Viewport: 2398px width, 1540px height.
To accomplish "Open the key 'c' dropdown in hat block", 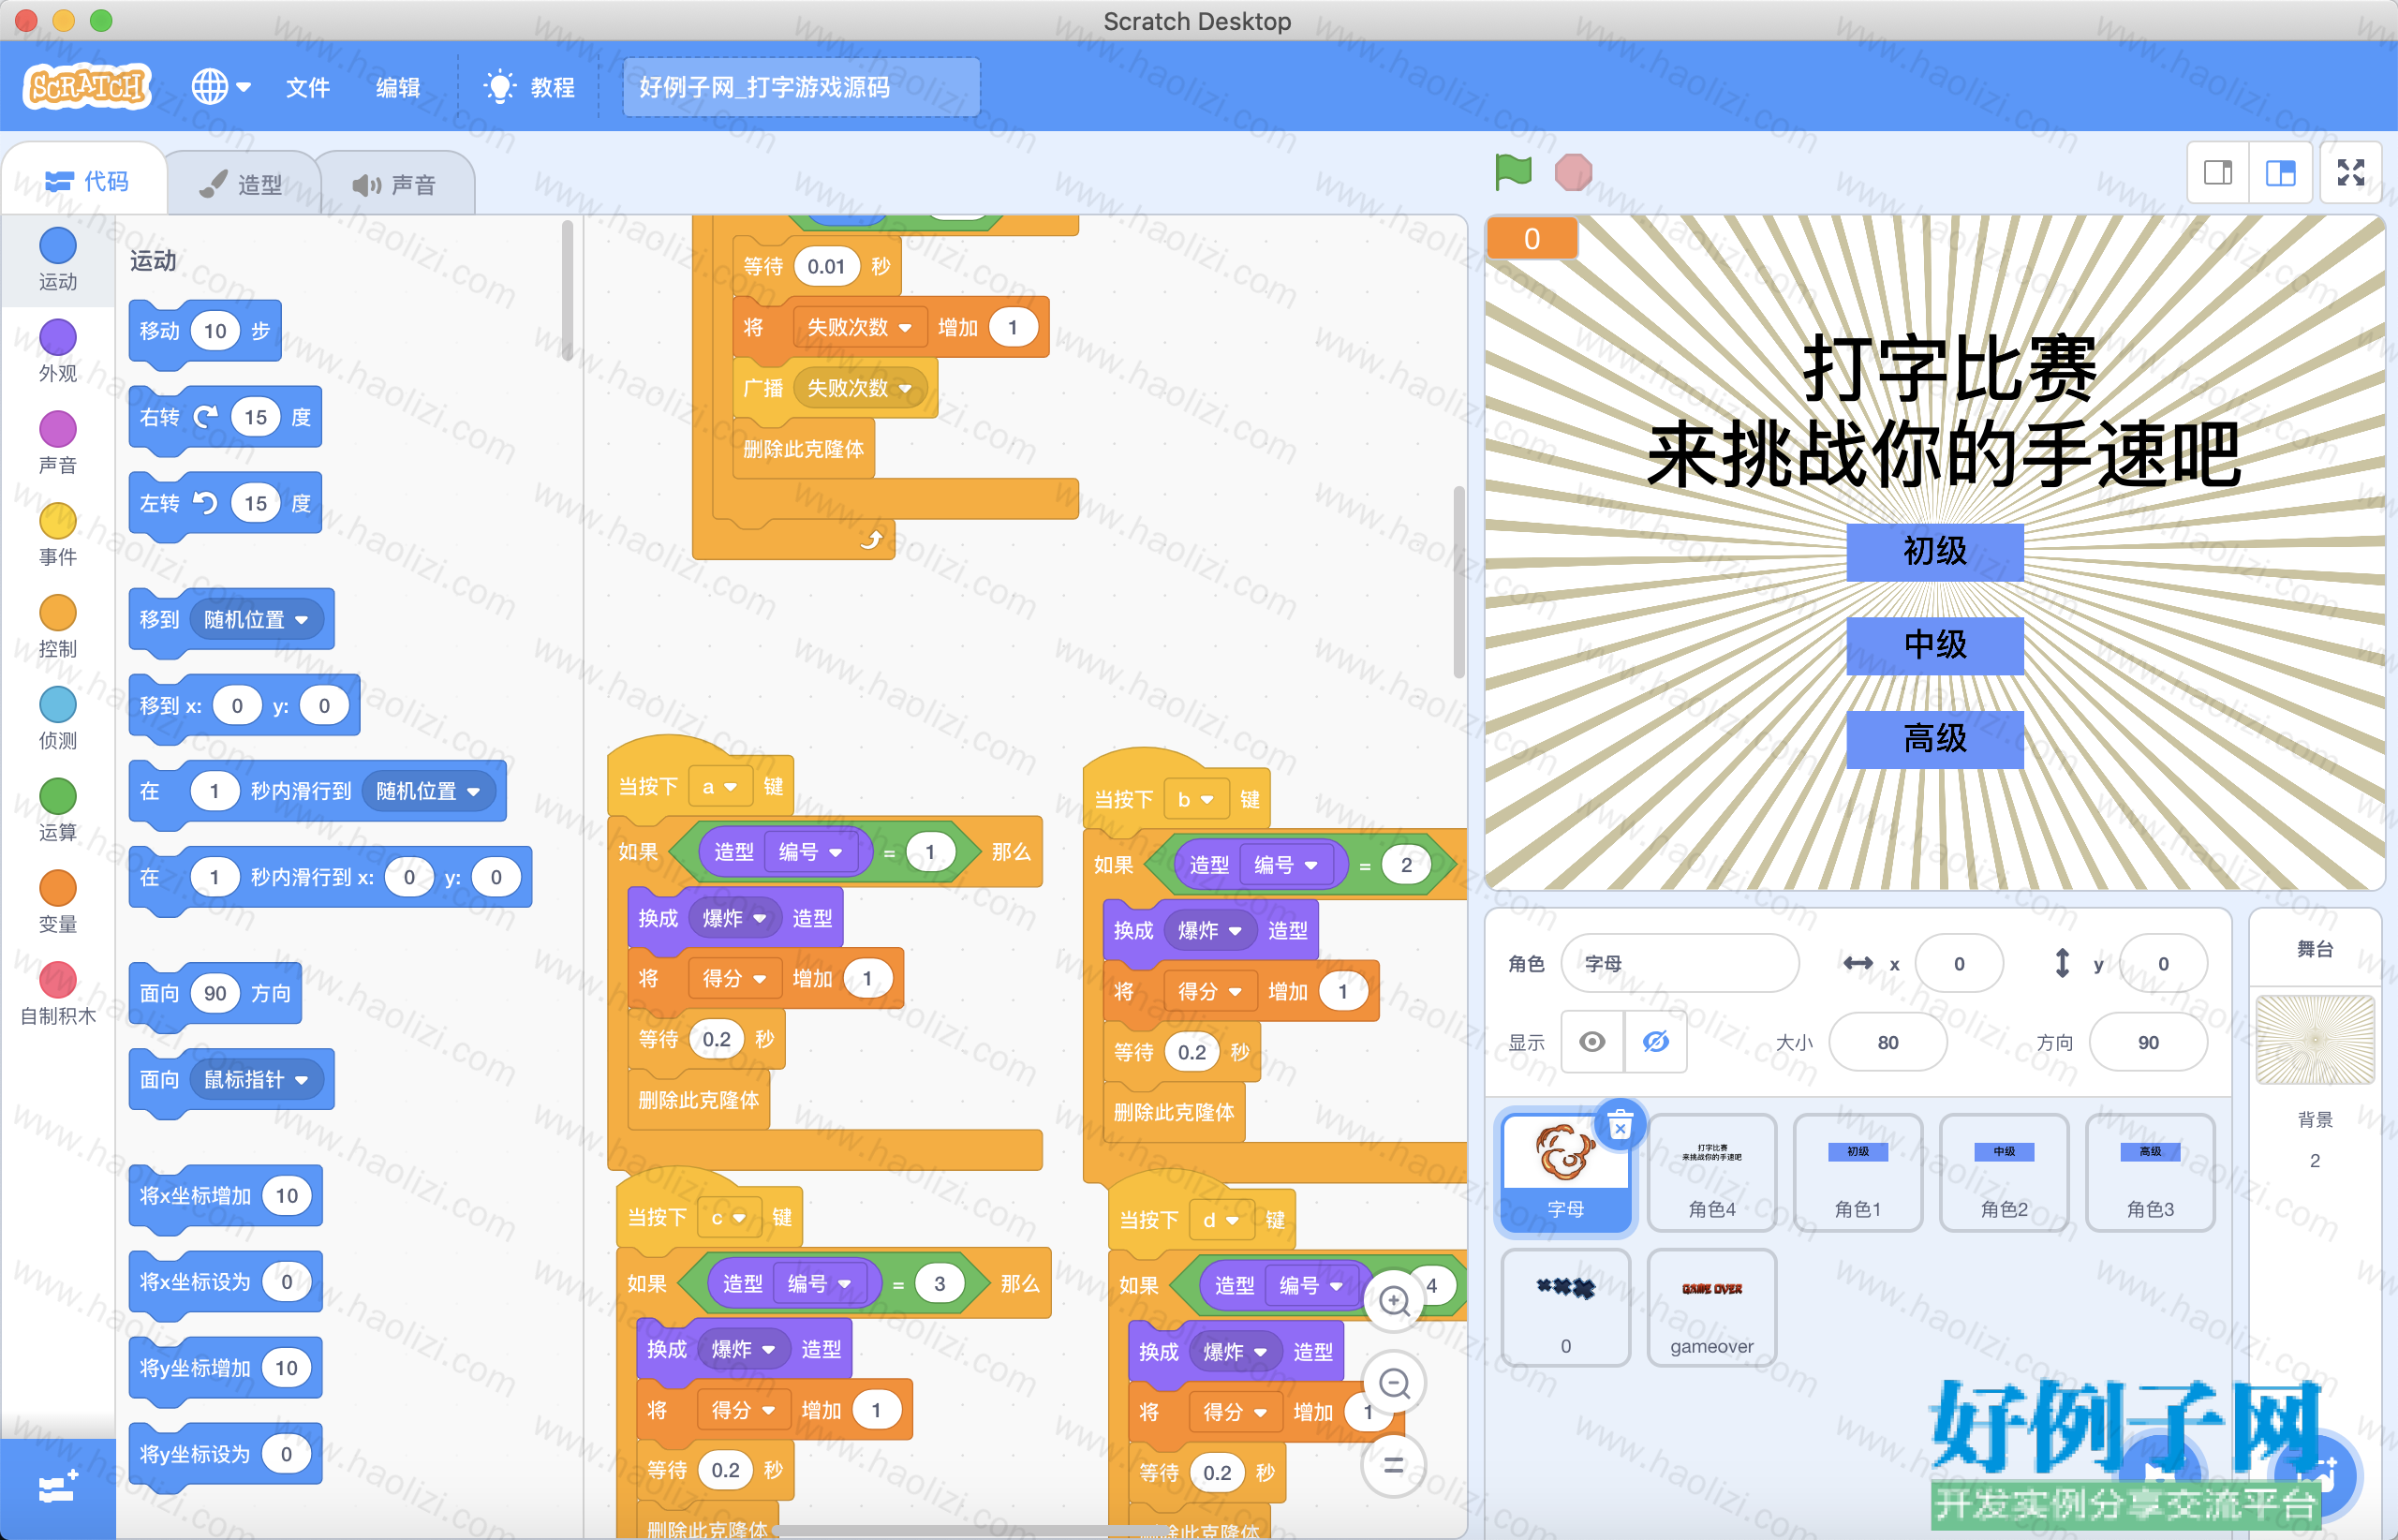I will point(728,1218).
